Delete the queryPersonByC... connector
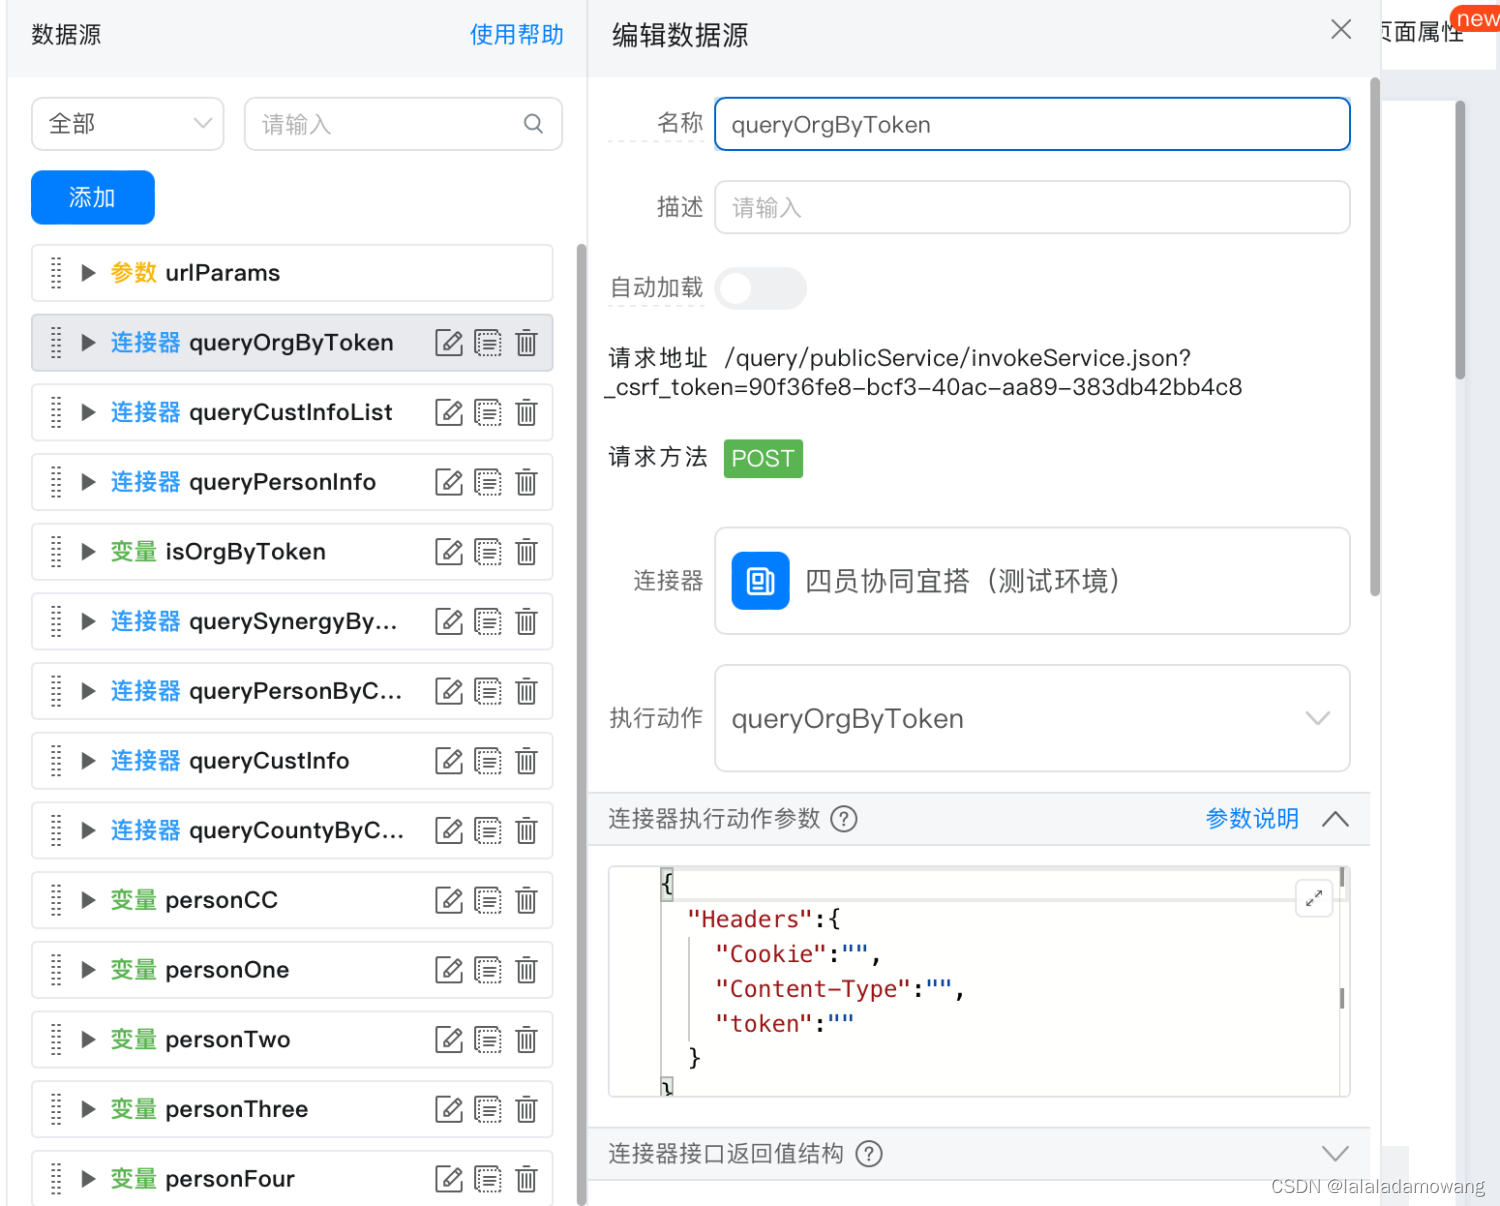This screenshot has height=1206, width=1500. click(526, 691)
